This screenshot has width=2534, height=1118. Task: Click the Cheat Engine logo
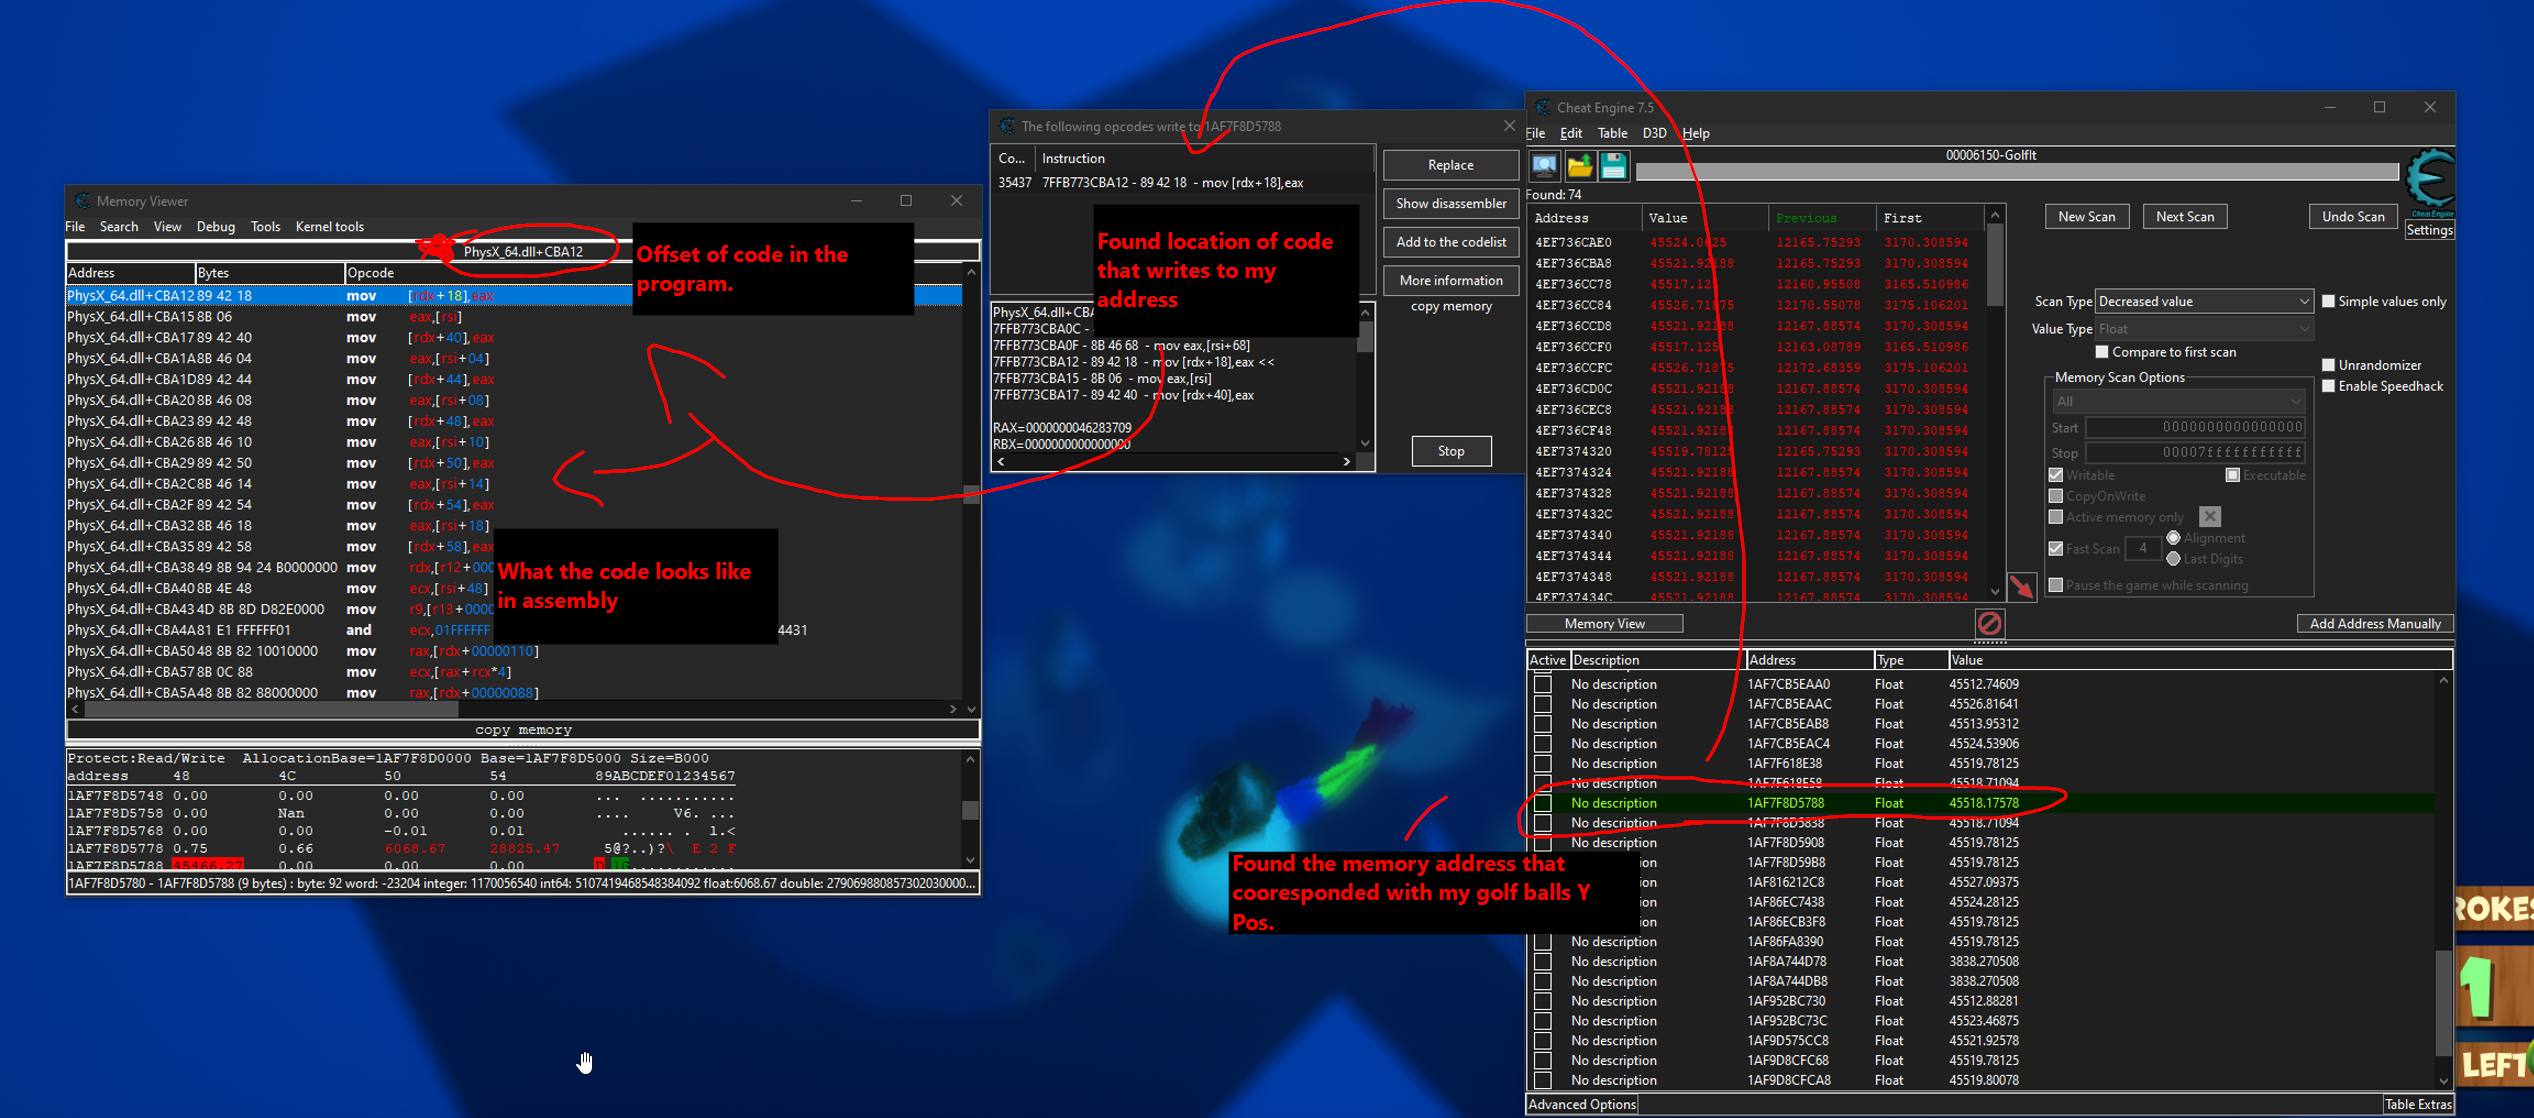pyautogui.click(x=2430, y=180)
